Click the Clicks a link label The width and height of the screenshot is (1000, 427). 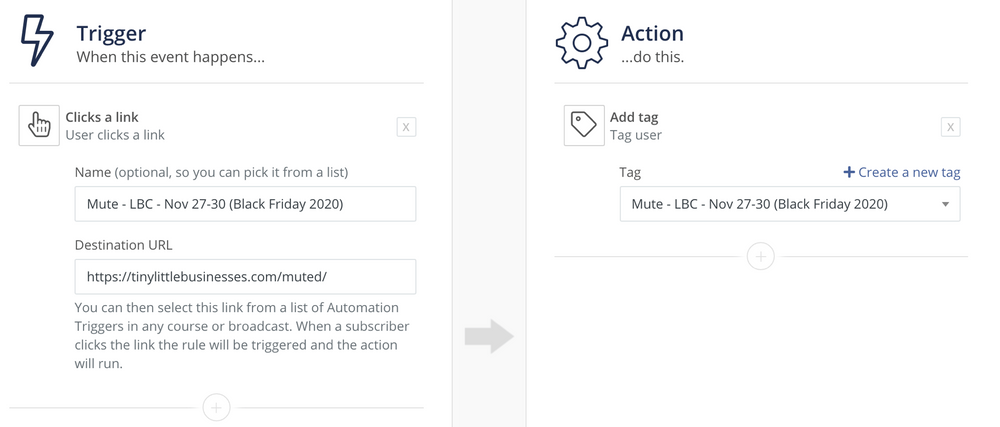coord(102,117)
